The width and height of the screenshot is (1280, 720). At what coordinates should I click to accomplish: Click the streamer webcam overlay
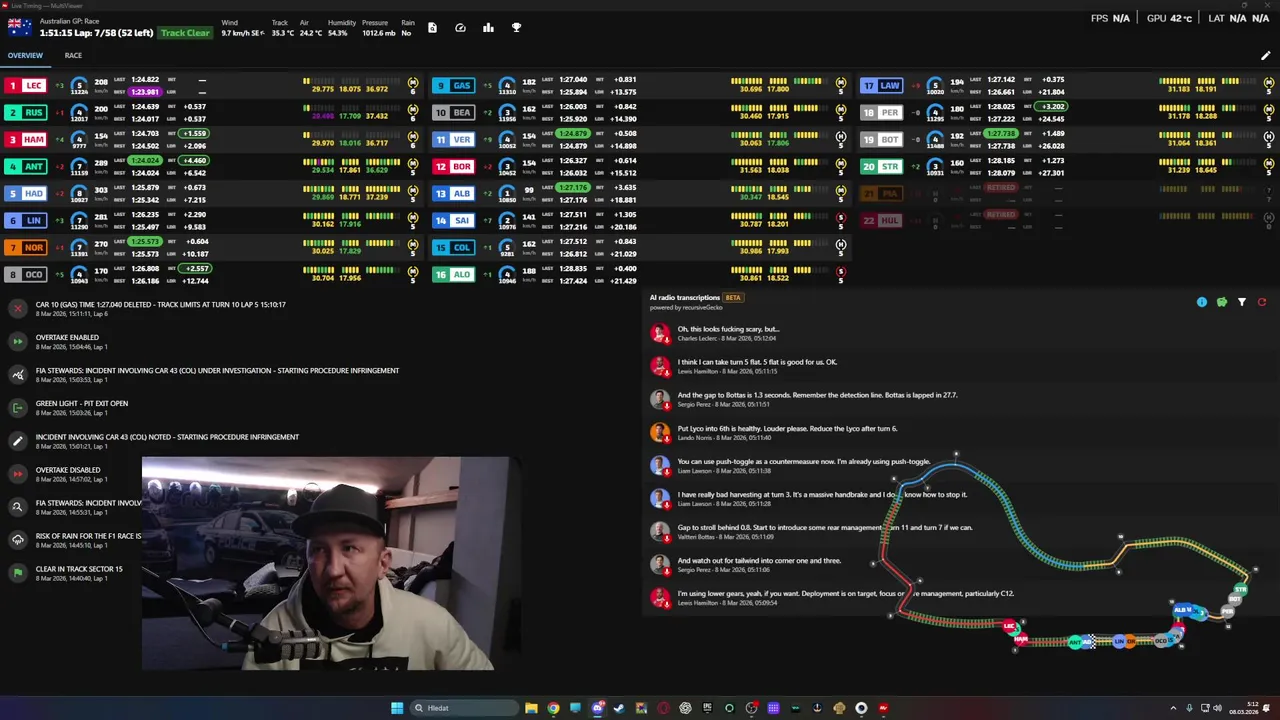331,564
